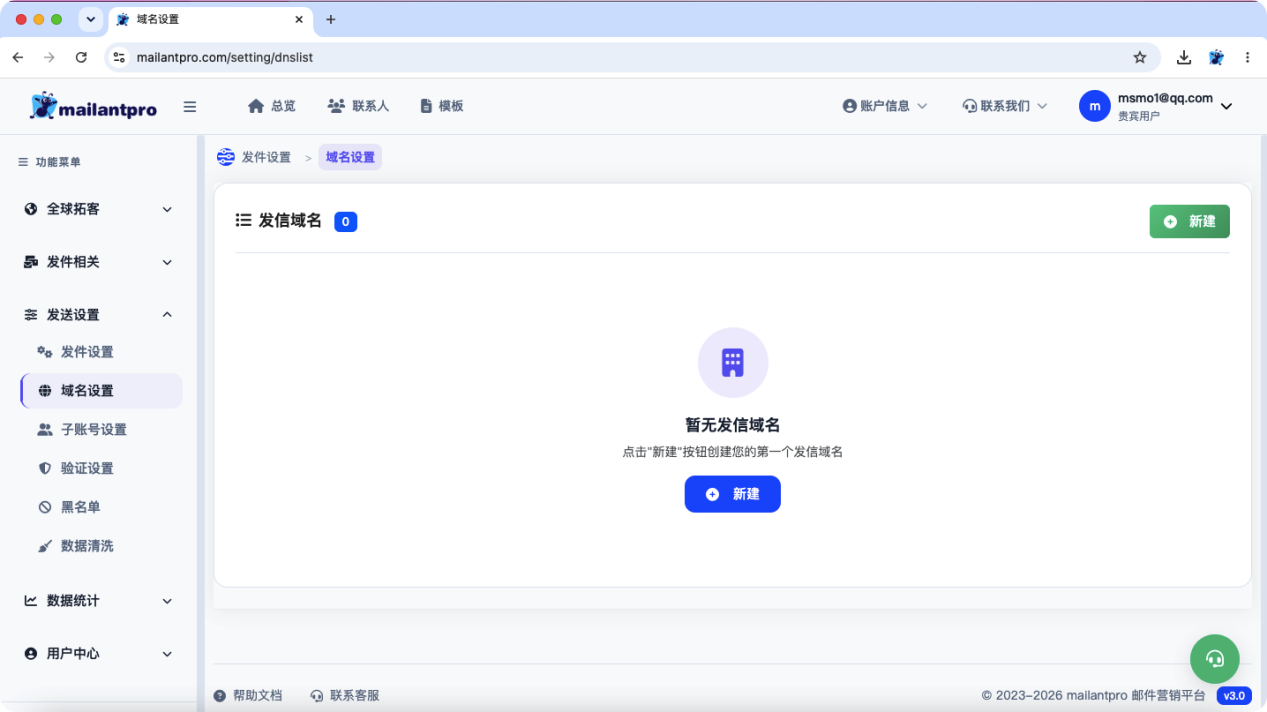Click the v3.0 version badge
1267x712 pixels.
[x=1234, y=696]
